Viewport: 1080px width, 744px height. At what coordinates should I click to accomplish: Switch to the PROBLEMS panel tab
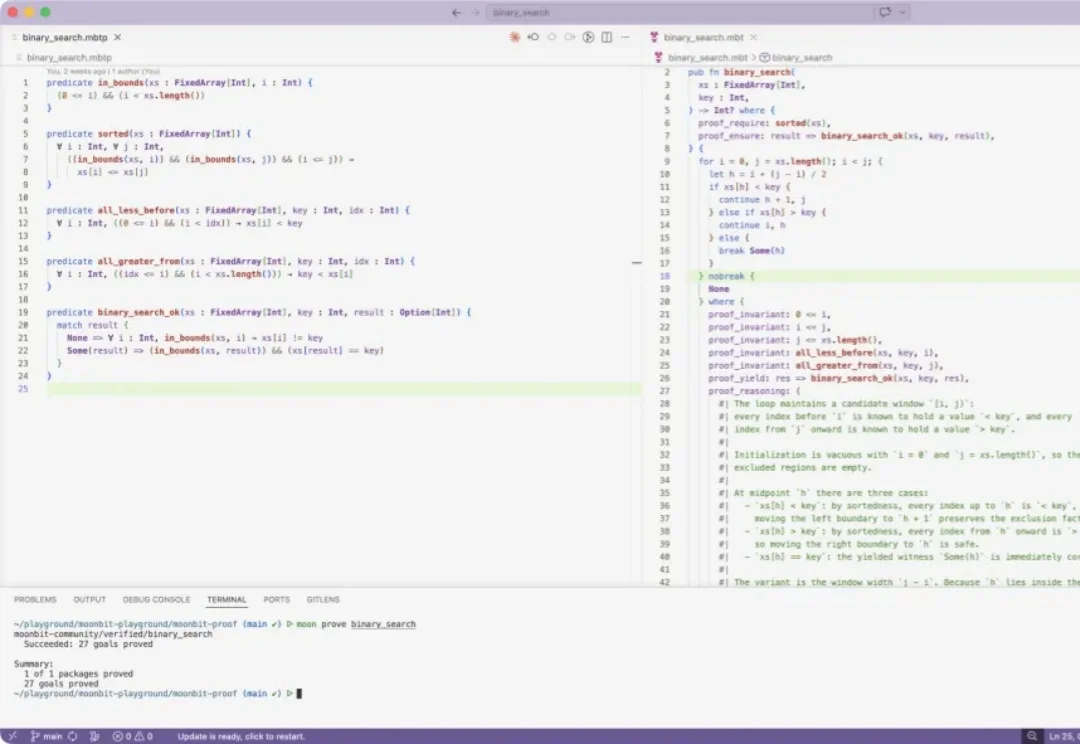click(35, 600)
